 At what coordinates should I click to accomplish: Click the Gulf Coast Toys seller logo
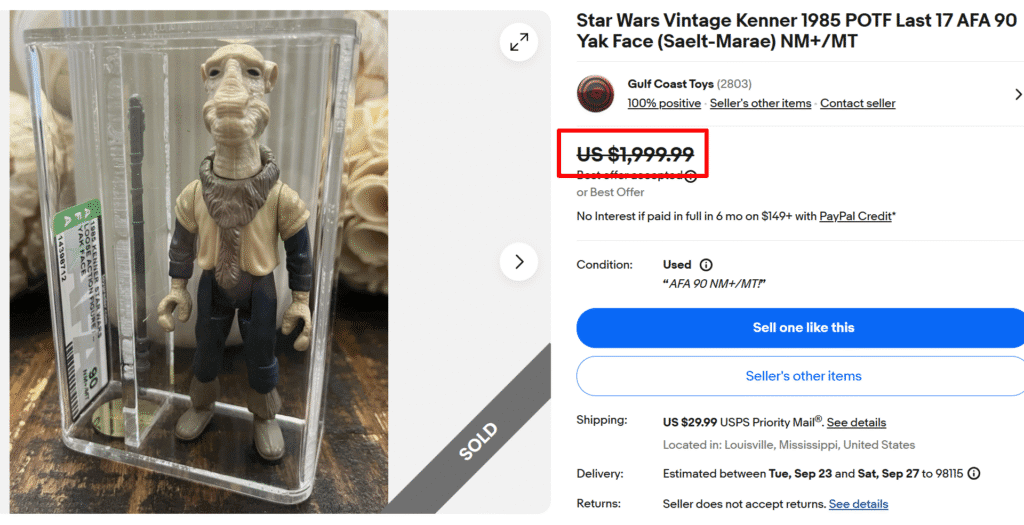595,94
